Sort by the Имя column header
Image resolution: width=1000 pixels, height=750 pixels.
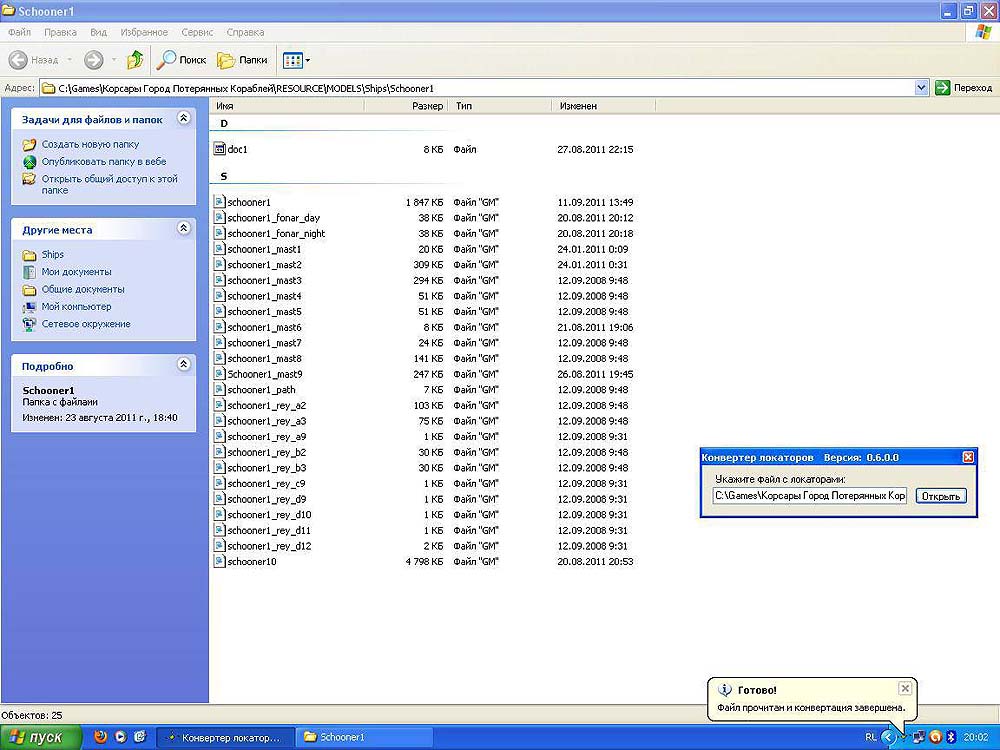pyautogui.click(x=287, y=106)
